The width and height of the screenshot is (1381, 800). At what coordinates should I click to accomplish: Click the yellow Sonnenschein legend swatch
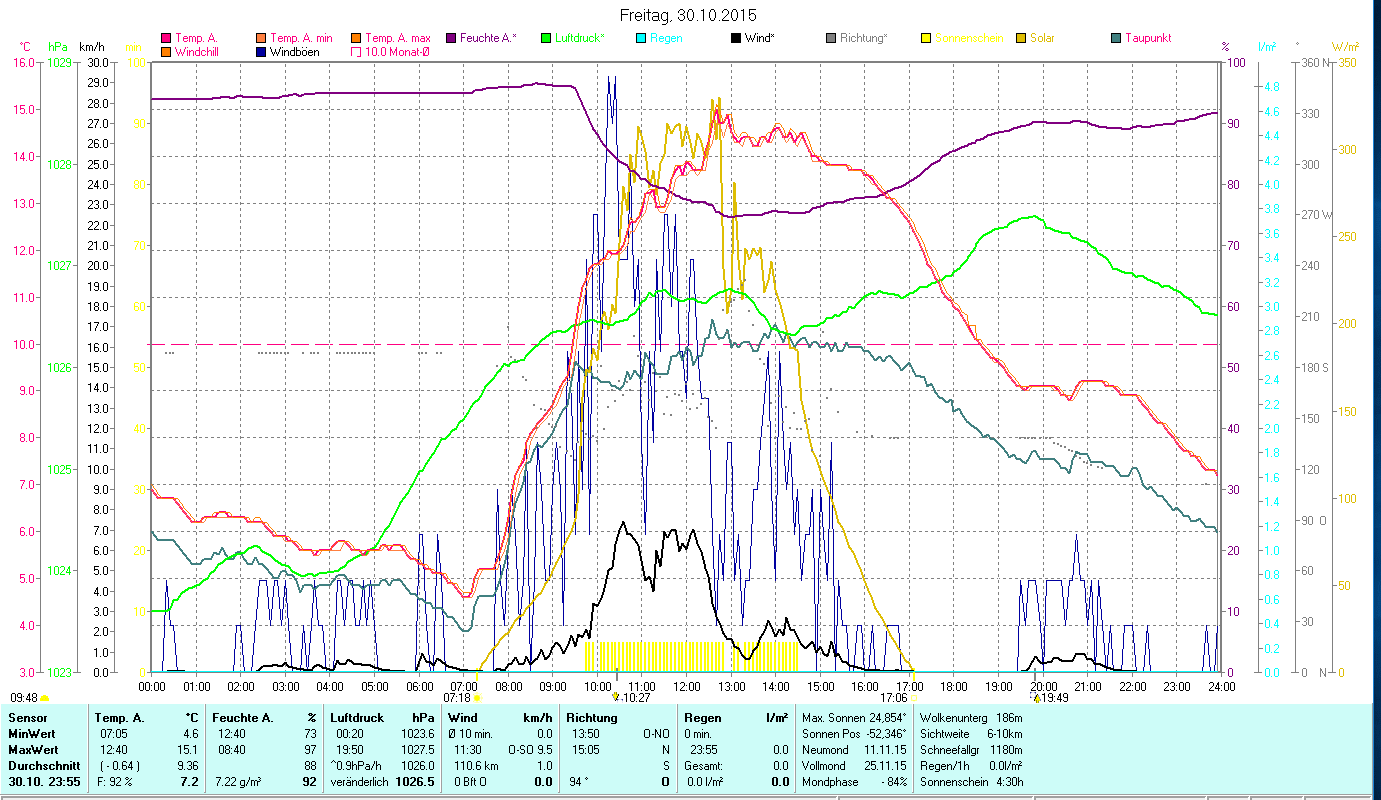pos(926,39)
